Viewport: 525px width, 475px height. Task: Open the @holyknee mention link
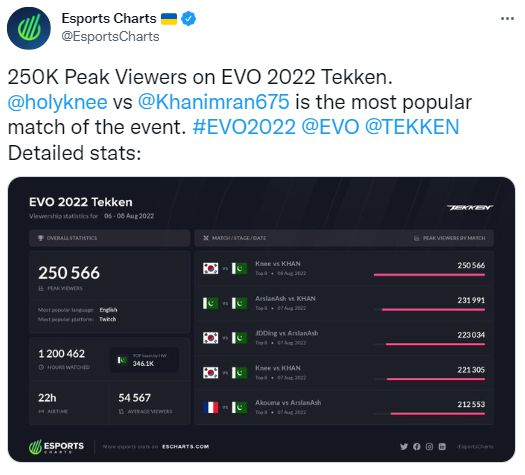[57, 102]
